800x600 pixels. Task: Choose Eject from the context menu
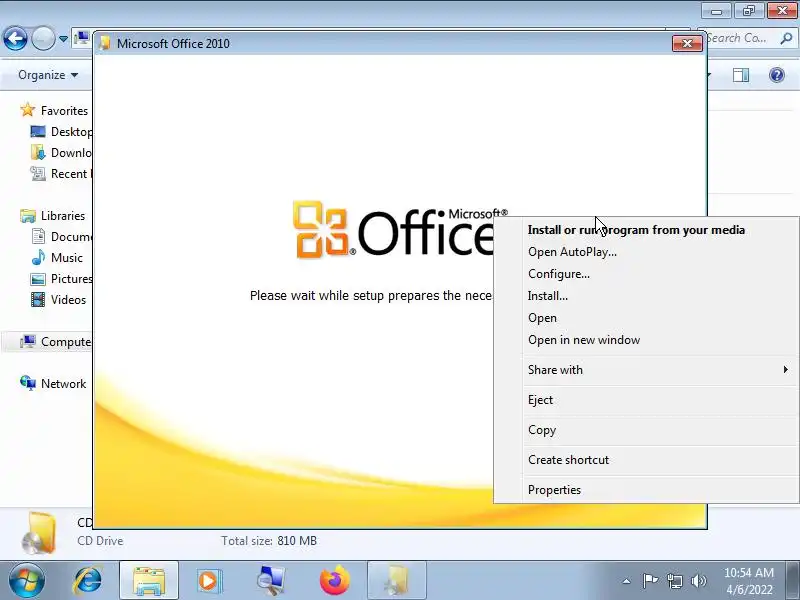540,400
